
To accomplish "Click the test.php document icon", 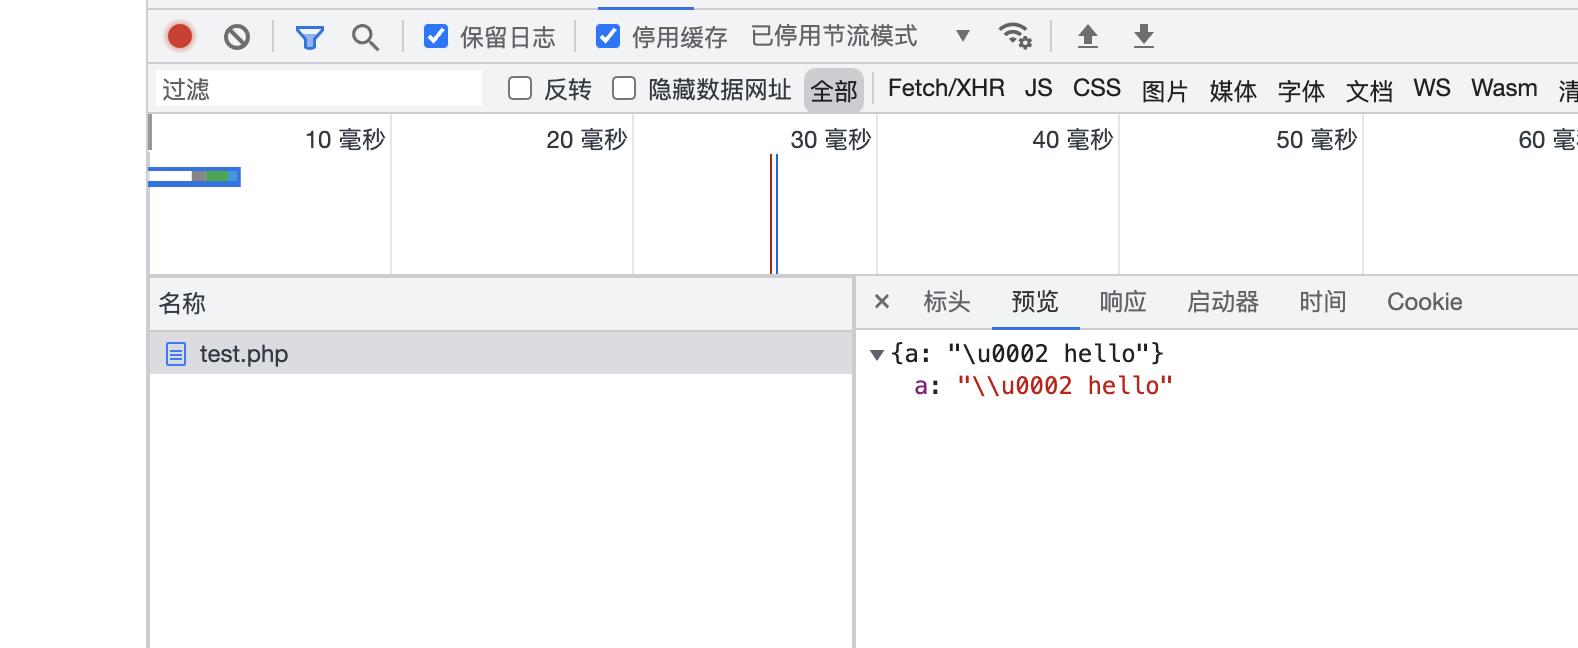I will 176,354.
